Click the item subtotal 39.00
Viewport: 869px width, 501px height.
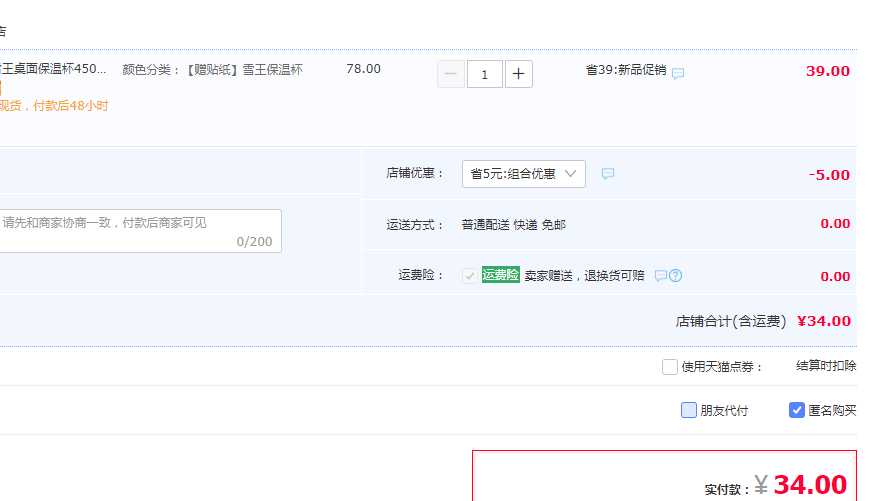(x=827, y=71)
